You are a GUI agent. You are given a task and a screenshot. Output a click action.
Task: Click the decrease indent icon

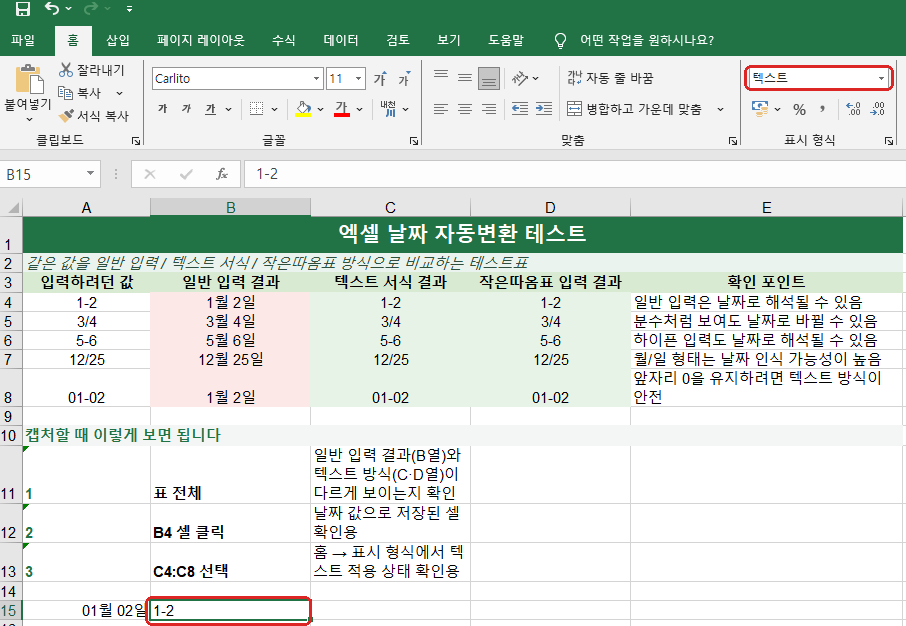(520, 109)
